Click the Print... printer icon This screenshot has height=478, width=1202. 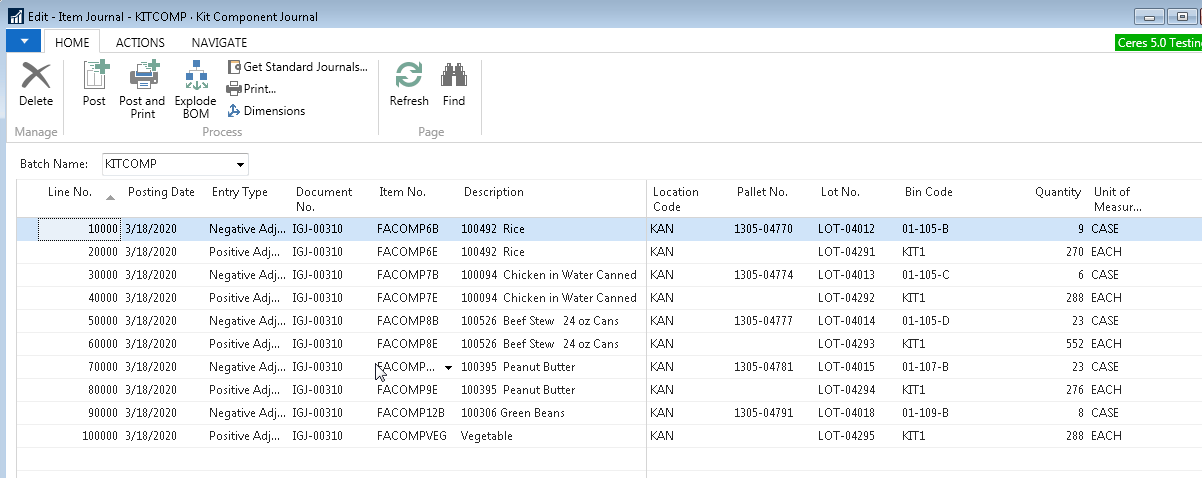(234, 89)
